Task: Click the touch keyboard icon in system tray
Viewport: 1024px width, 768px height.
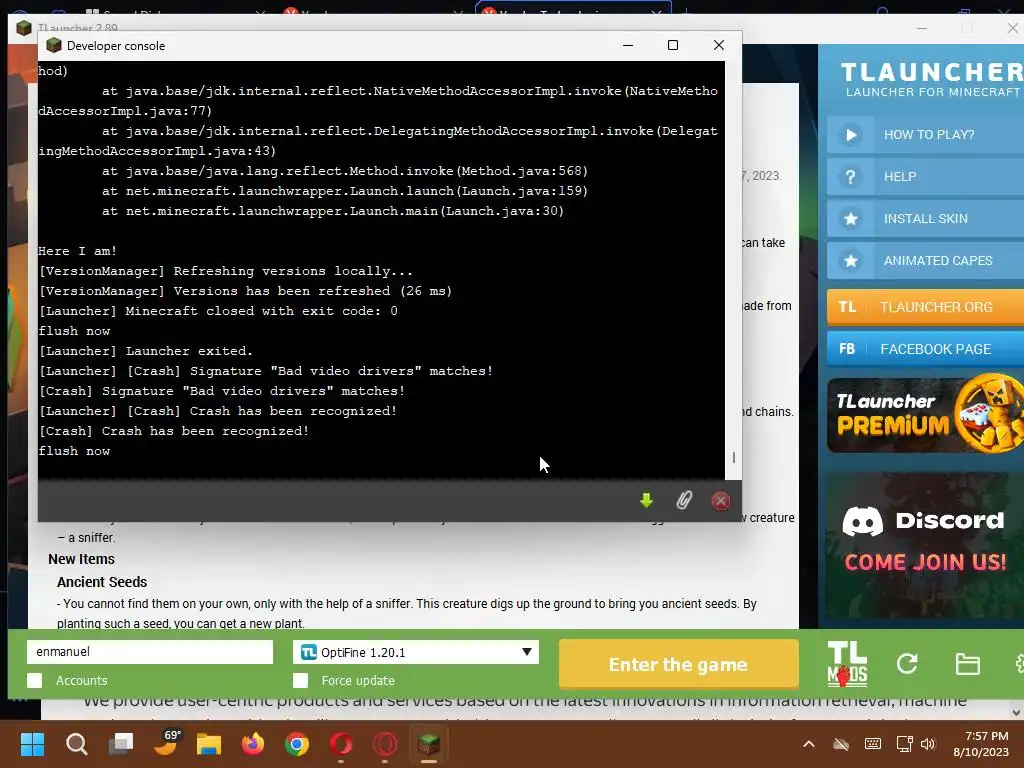Action: point(872,744)
